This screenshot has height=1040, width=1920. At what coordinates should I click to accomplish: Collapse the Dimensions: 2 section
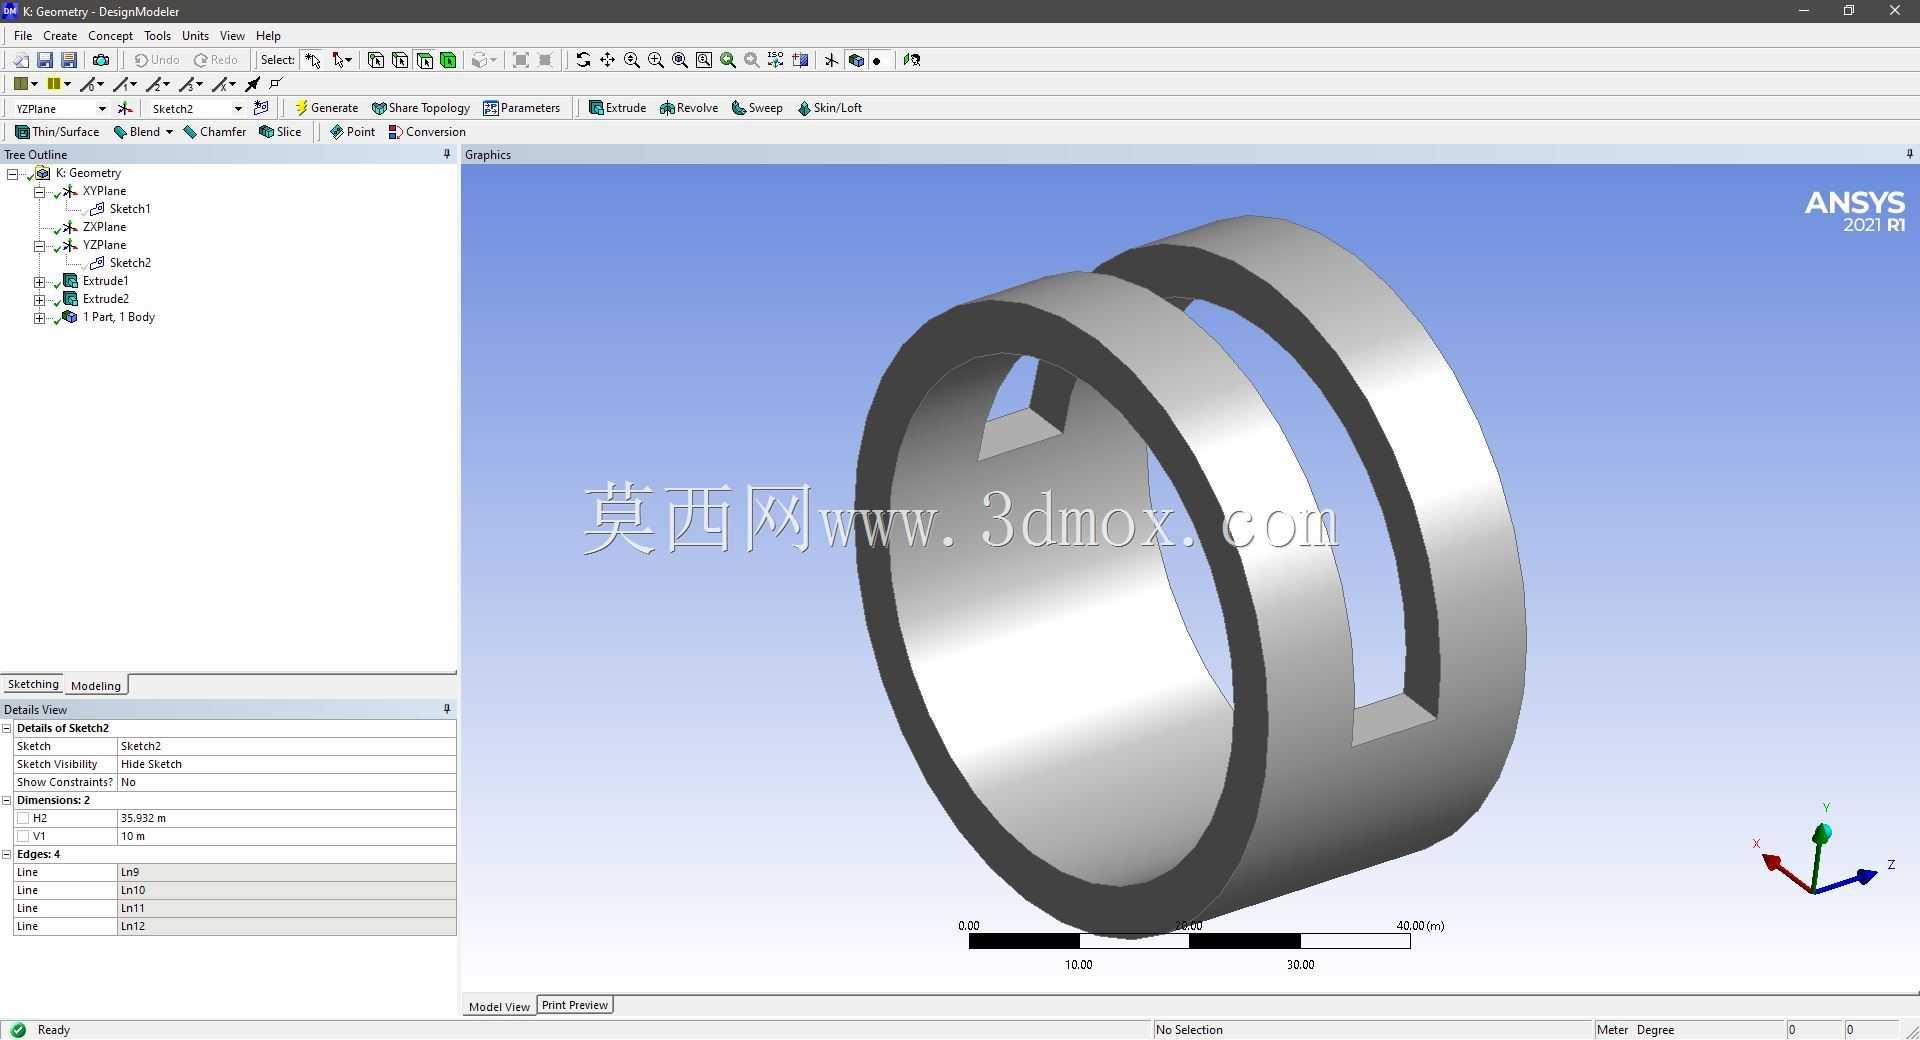tap(7, 800)
